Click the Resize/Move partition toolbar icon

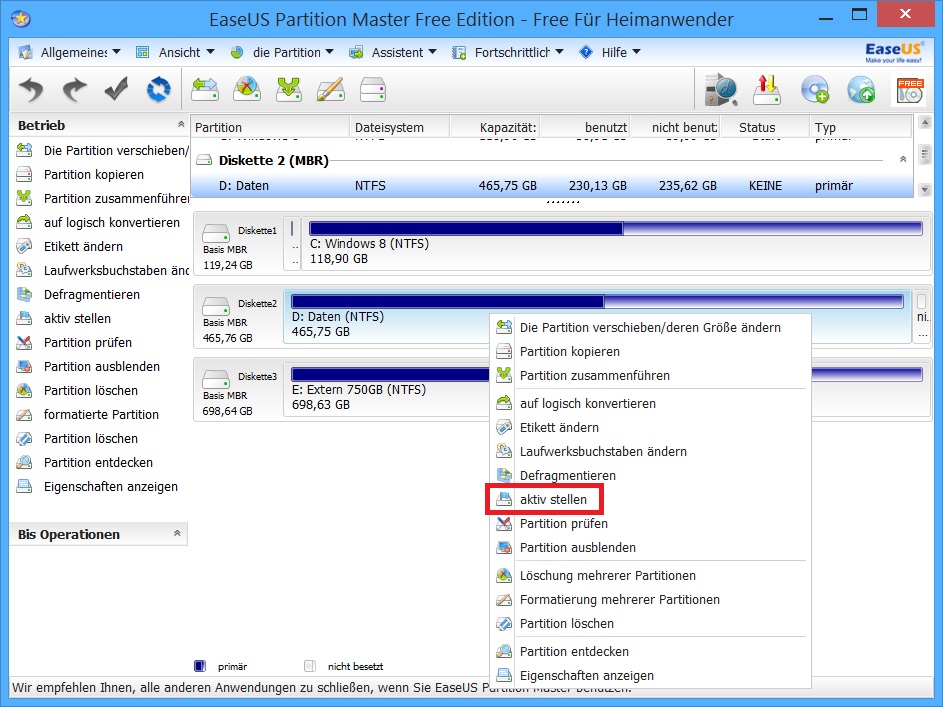(x=204, y=90)
